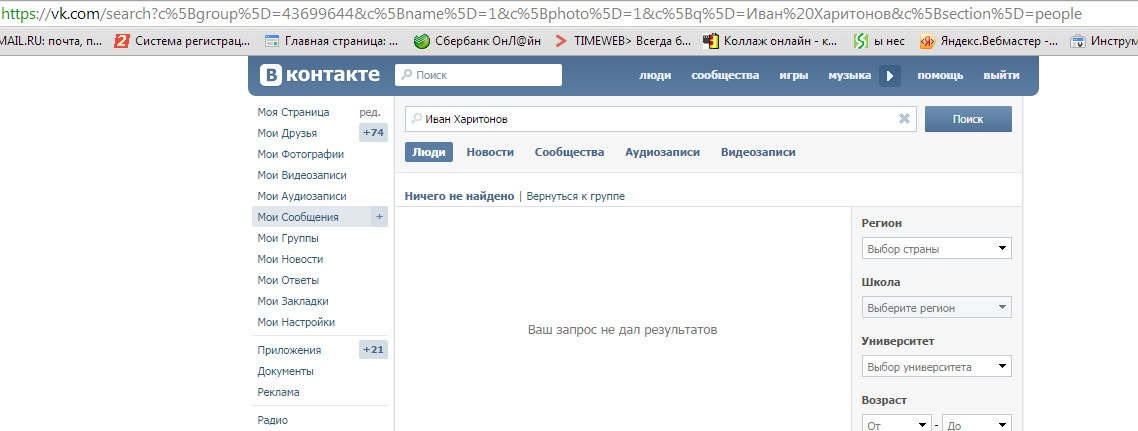Open Радио in sidebar
Viewport: 1138px width, 431px height.
click(x=272, y=419)
